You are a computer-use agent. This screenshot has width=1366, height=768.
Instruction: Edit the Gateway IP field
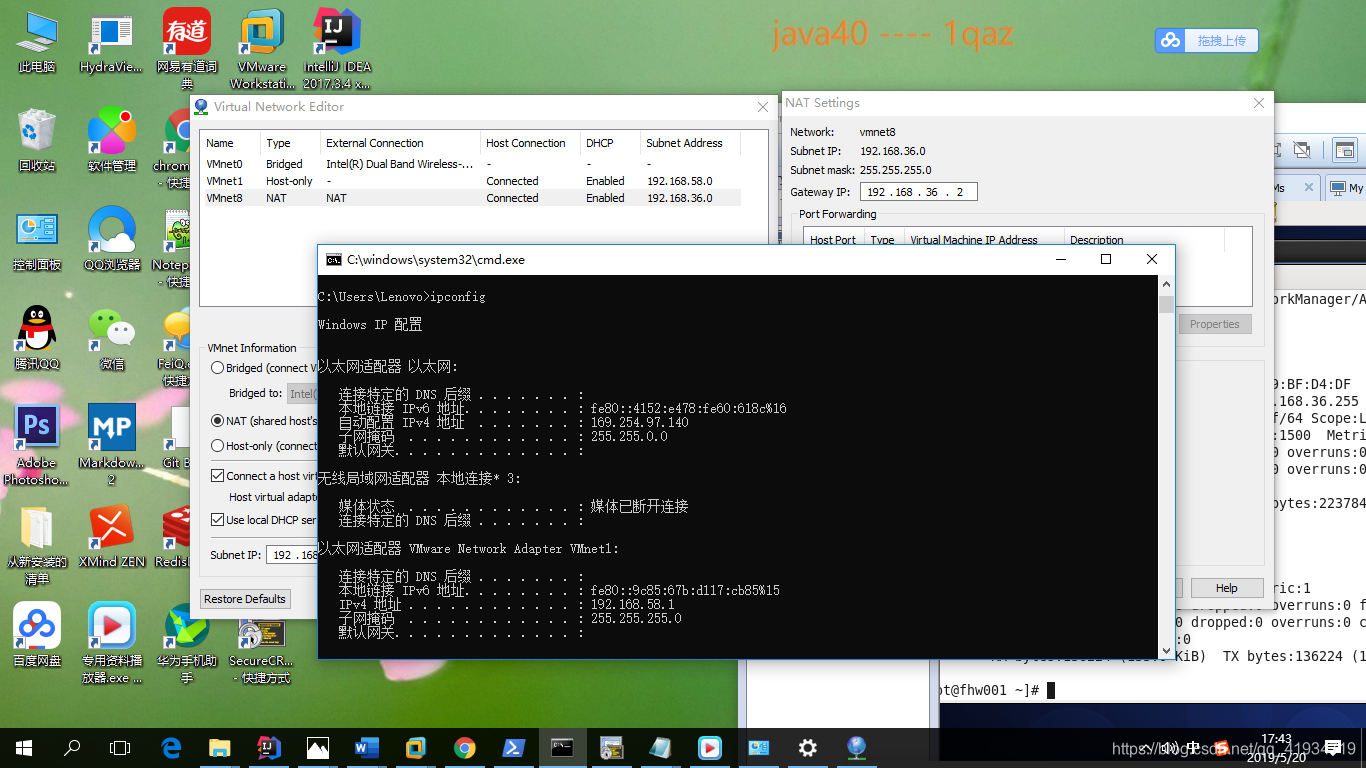tap(918, 192)
